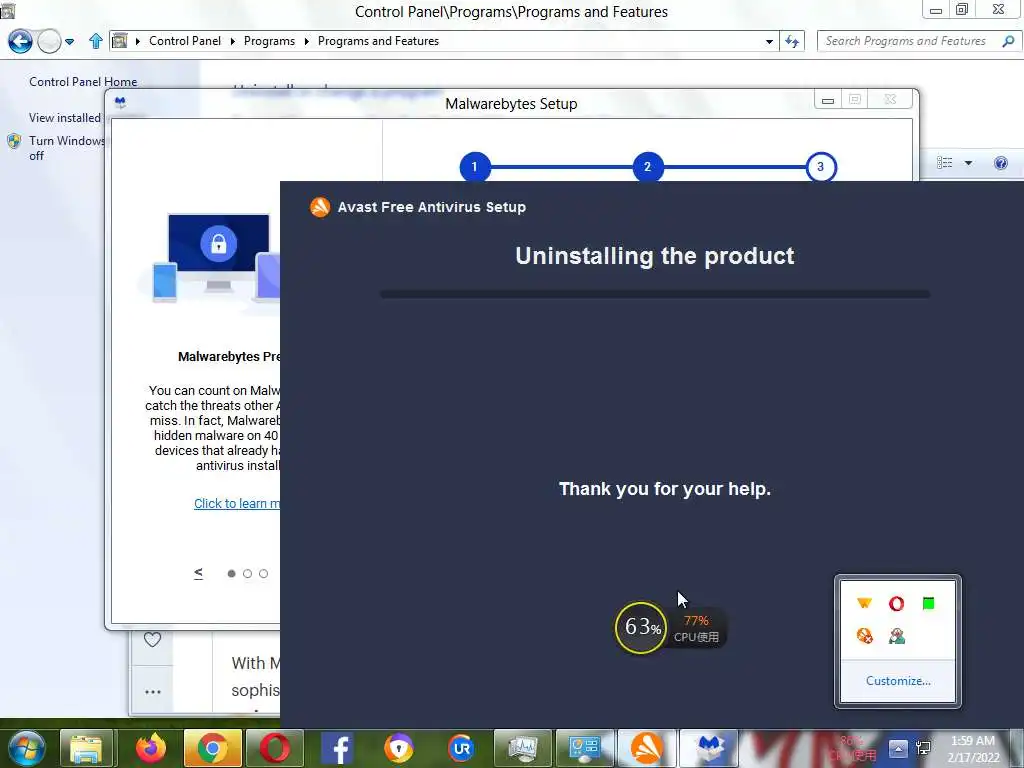Switch to Control Panel taskbar button
Viewport: 1024px width, 768px height.
click(584, 749)
